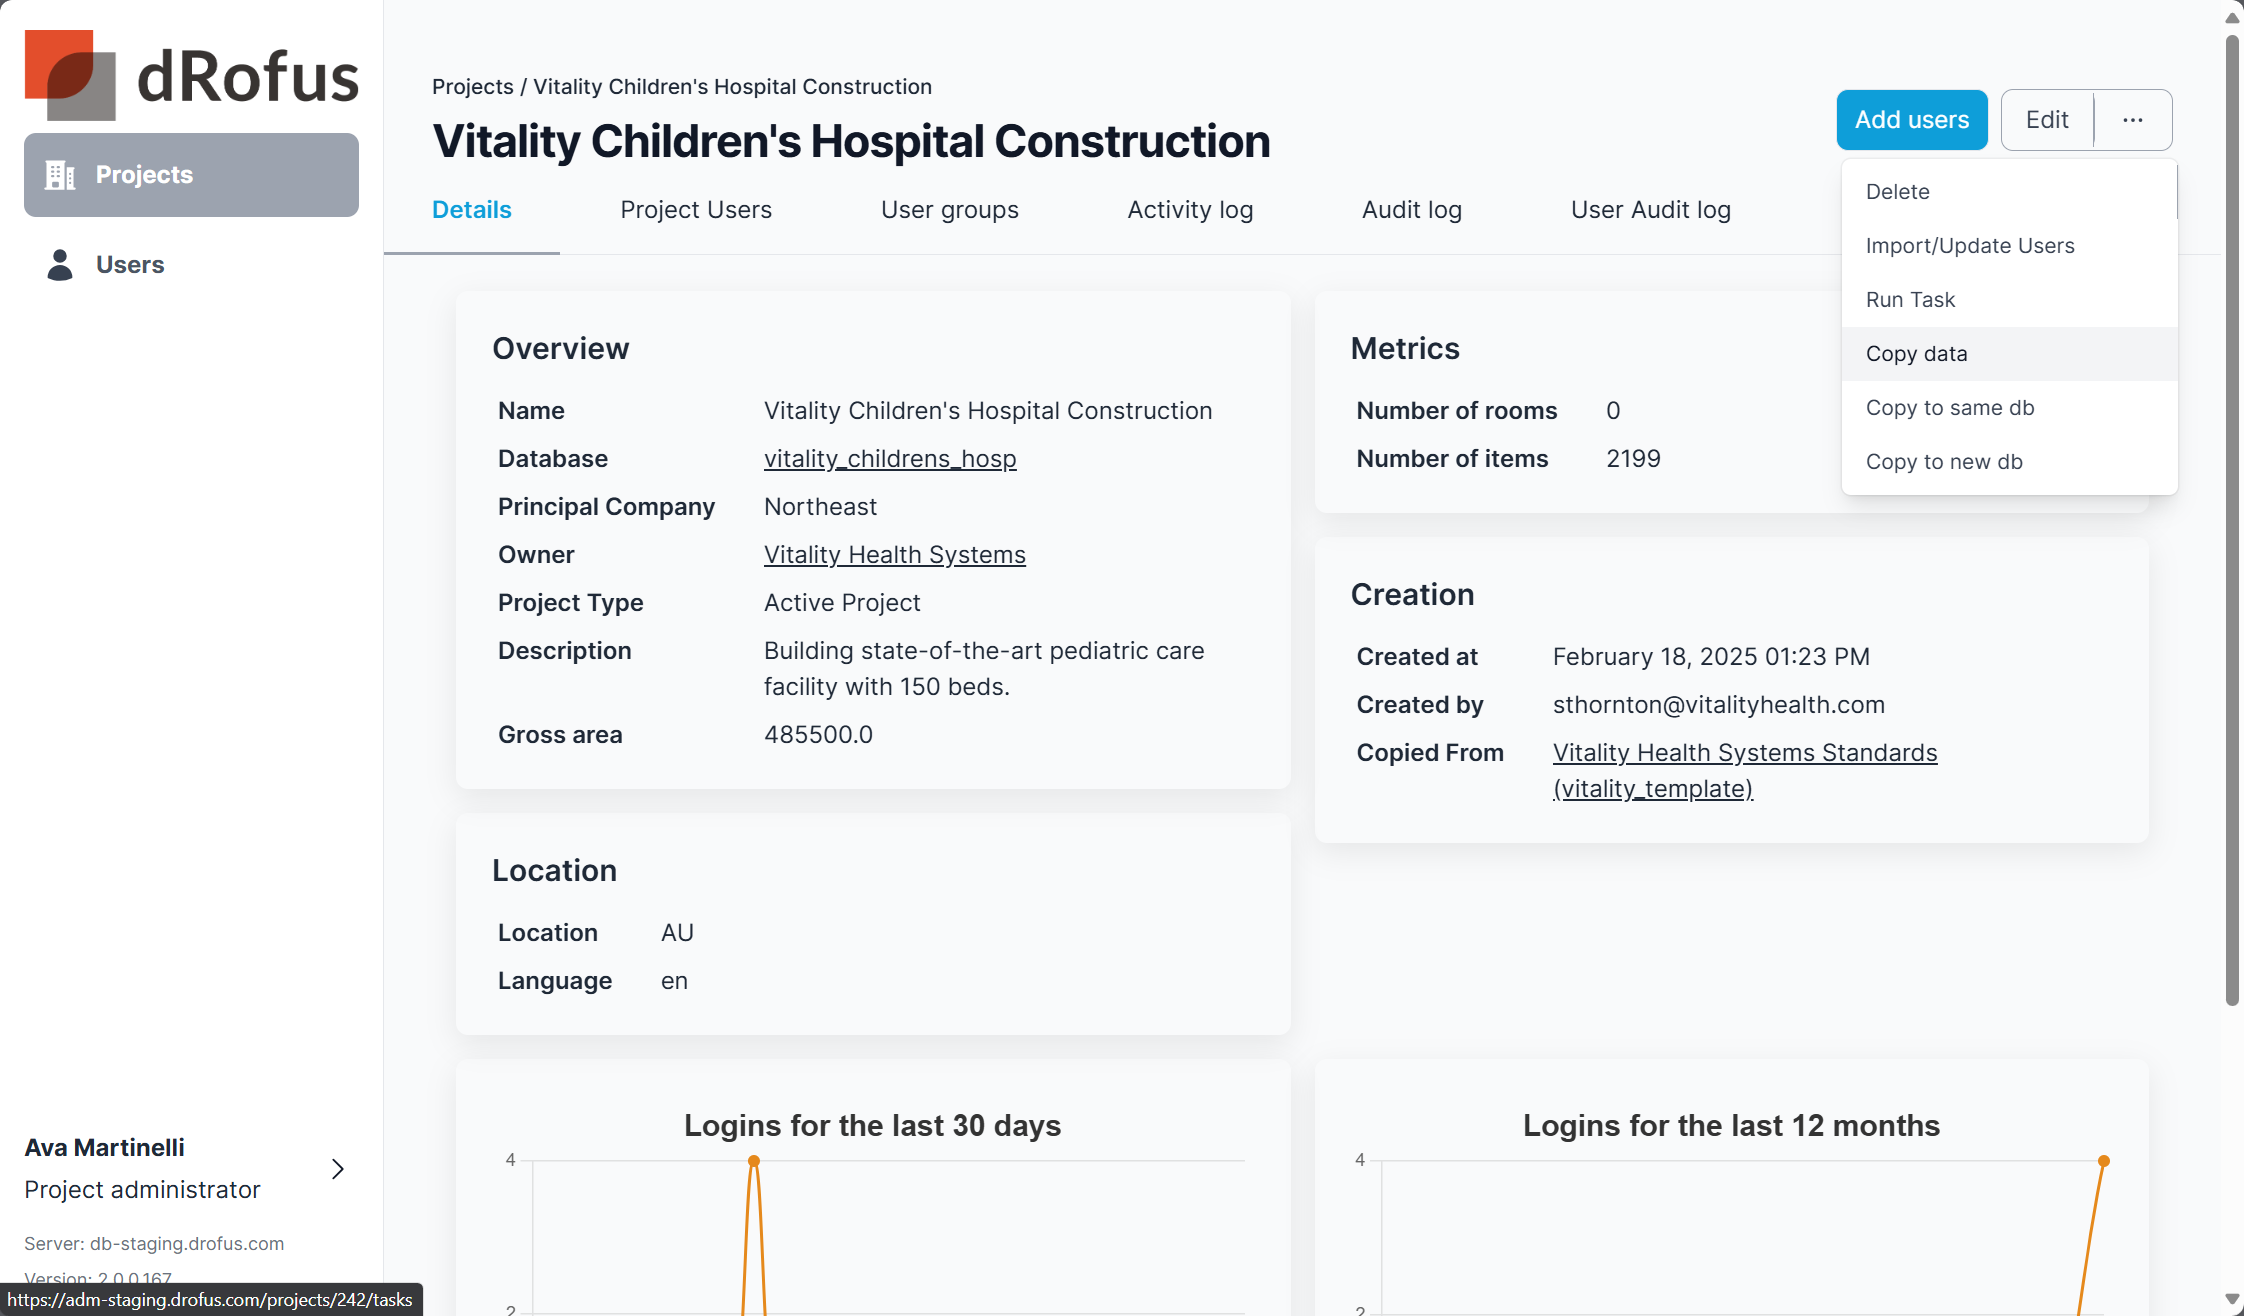Click the Projects building icon
Viewport: 2244px width, 1316px height.
(60, 175)
